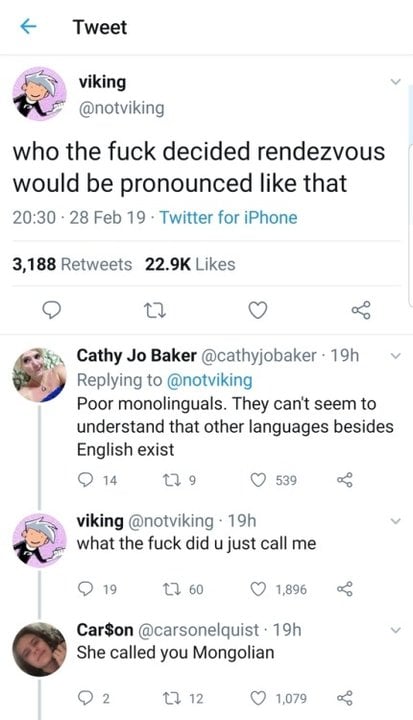Open options chevron on Cathy Jo Baker's reply
This screenshot has width=413, height=720.
(x=395, y=356)
